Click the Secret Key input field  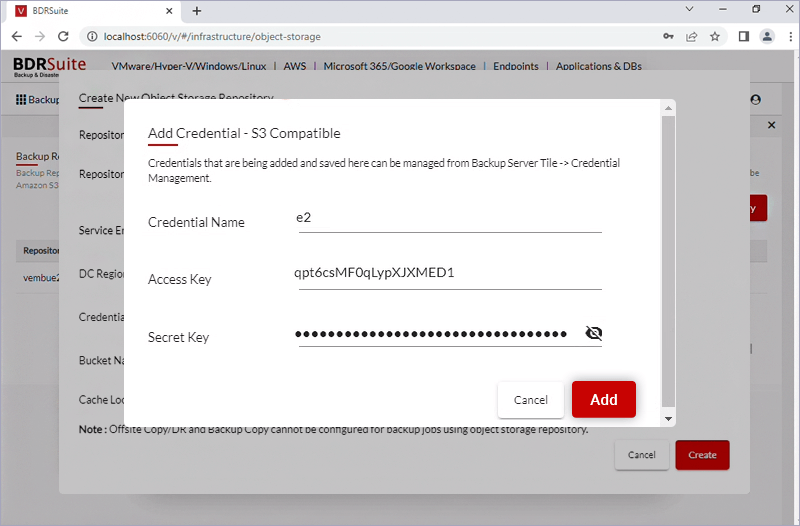tap(439, 334)
